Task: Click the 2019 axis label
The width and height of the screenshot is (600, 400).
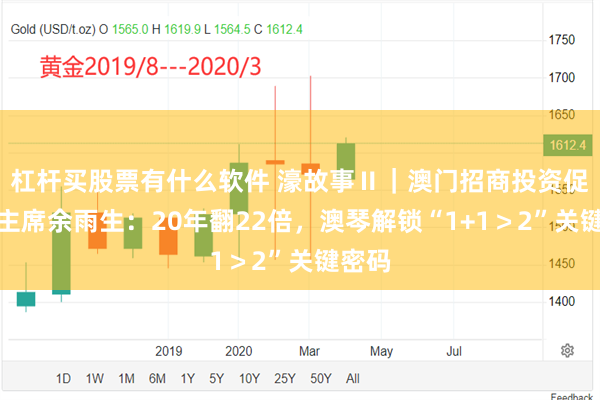Action: click(169, 351)
